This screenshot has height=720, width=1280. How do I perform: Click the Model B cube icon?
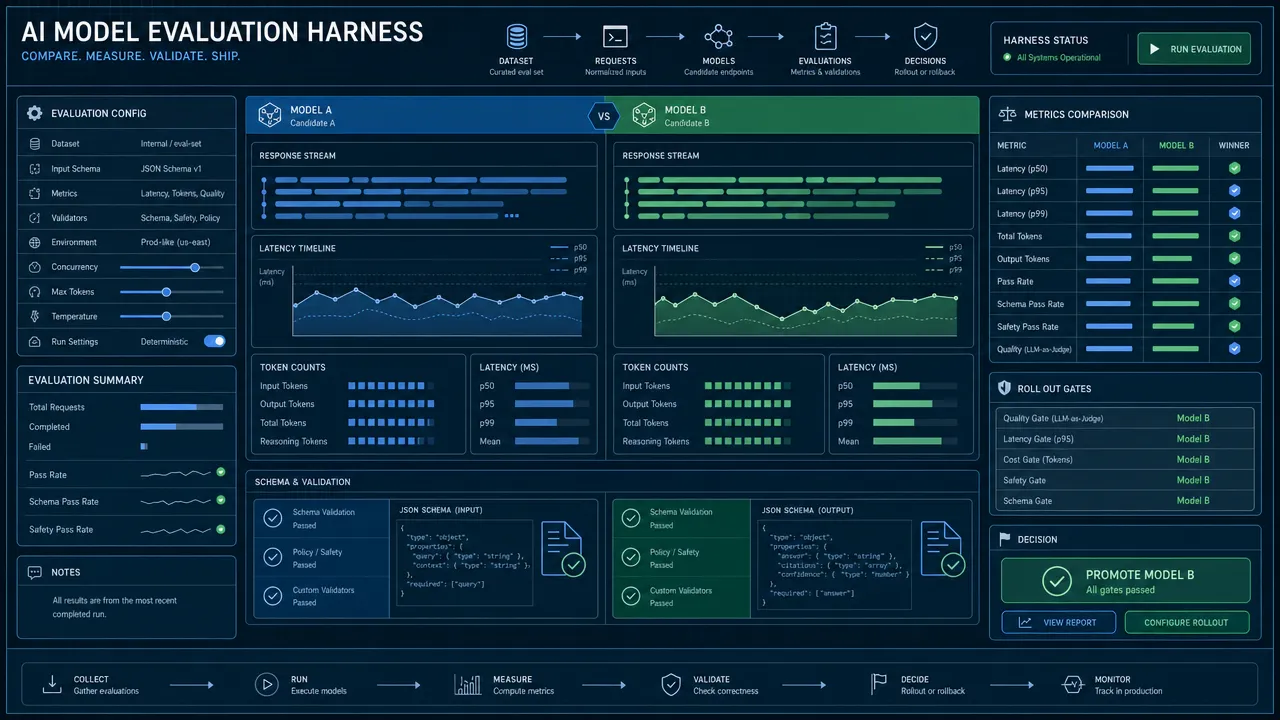pyautogui.click(x=644, y=115)
